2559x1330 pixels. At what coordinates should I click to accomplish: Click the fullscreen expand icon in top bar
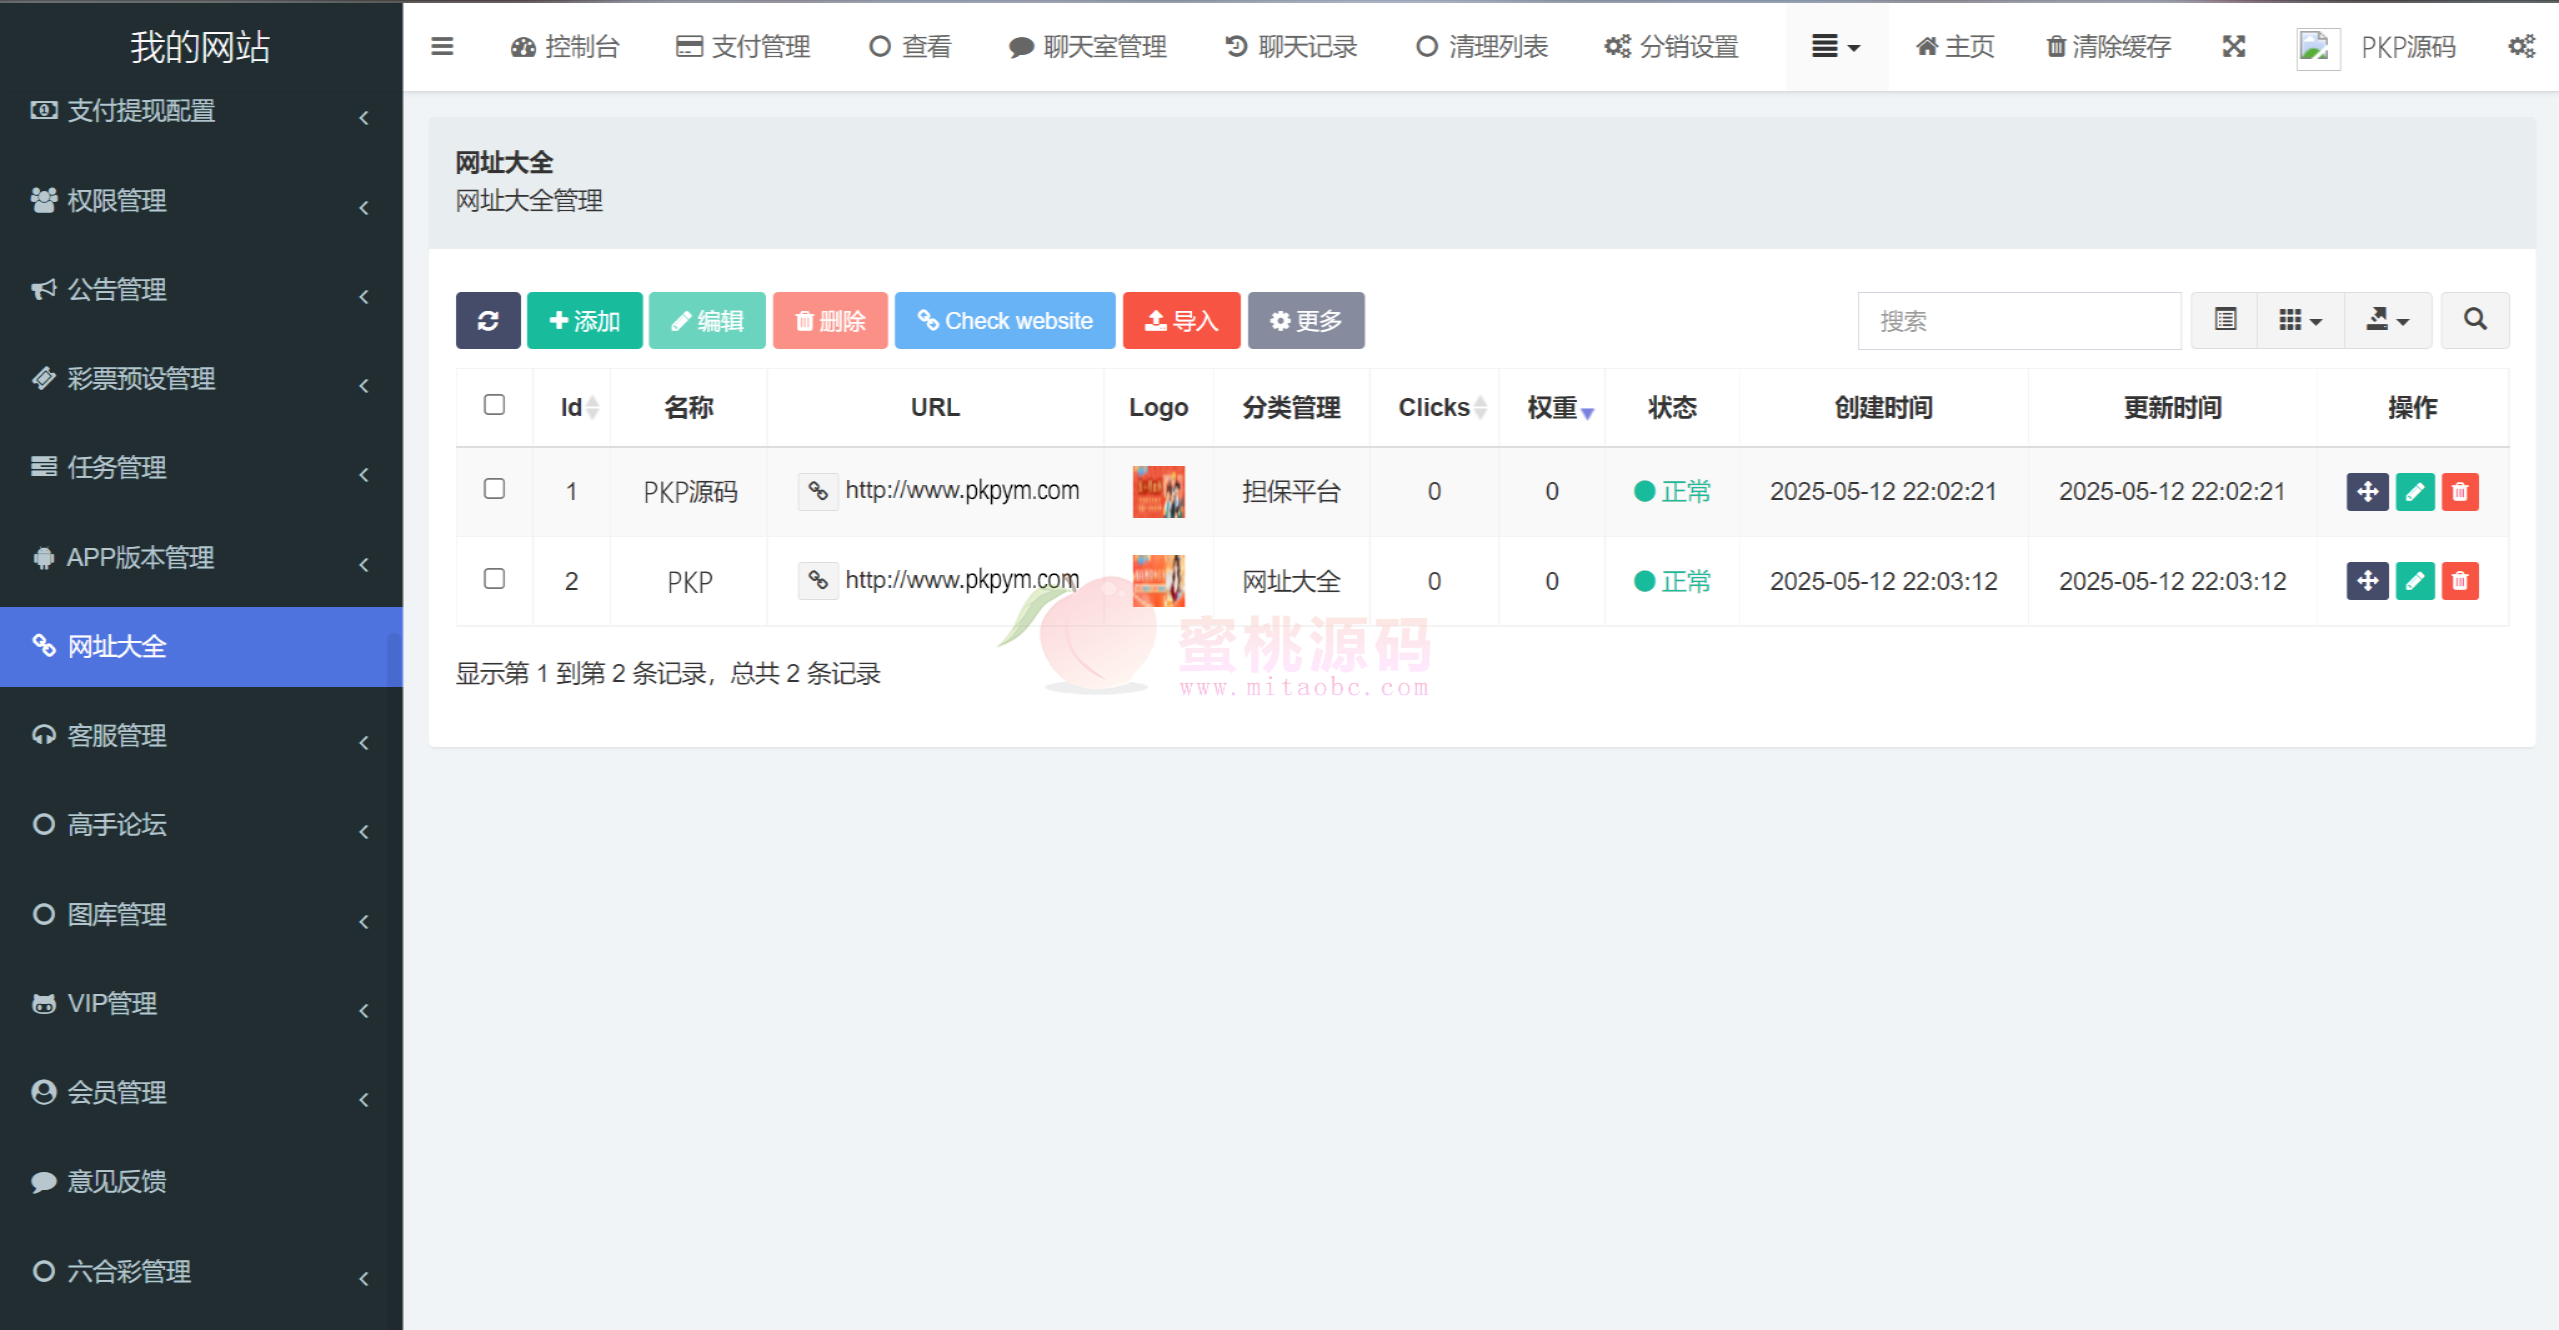[2234, 46]
